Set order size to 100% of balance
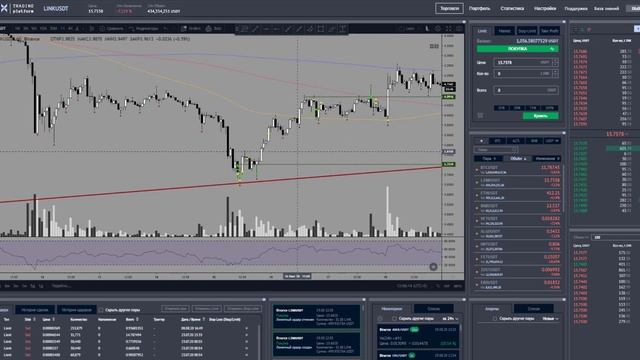The image size is (640, 360). pyautogui.click(x=549, y=108)
